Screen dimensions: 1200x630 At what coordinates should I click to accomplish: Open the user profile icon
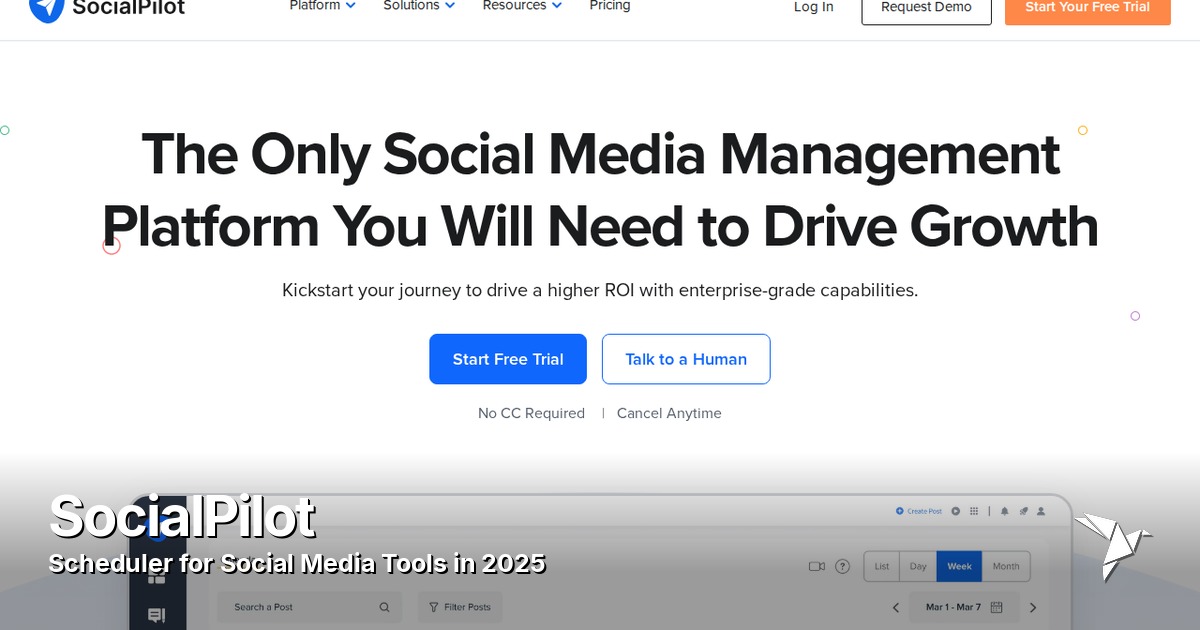click(1041, 511)
